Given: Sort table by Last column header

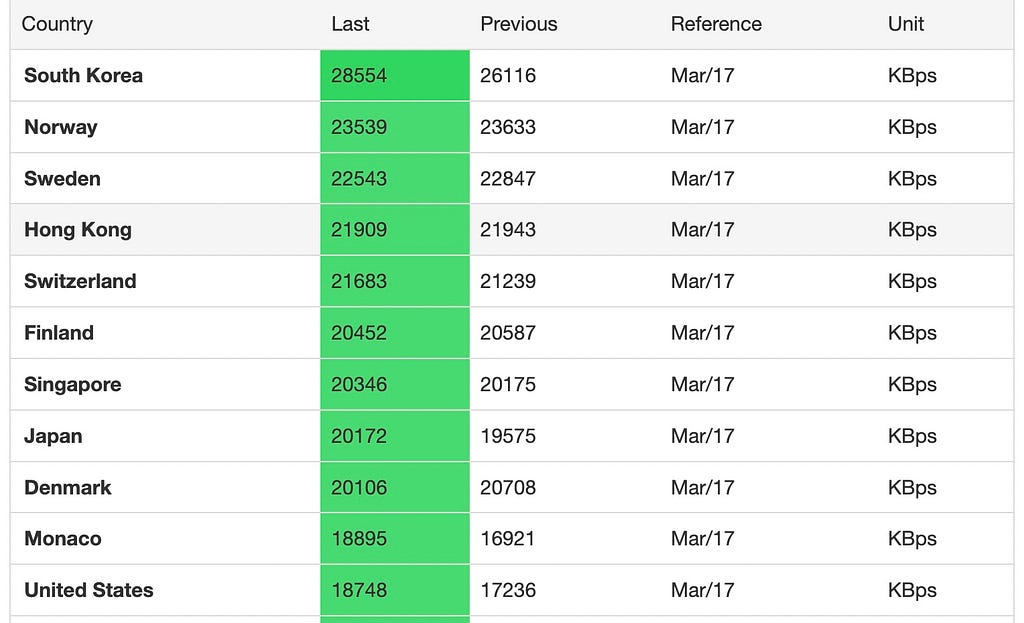Looking at the screenshot, I should click(350, 24).
